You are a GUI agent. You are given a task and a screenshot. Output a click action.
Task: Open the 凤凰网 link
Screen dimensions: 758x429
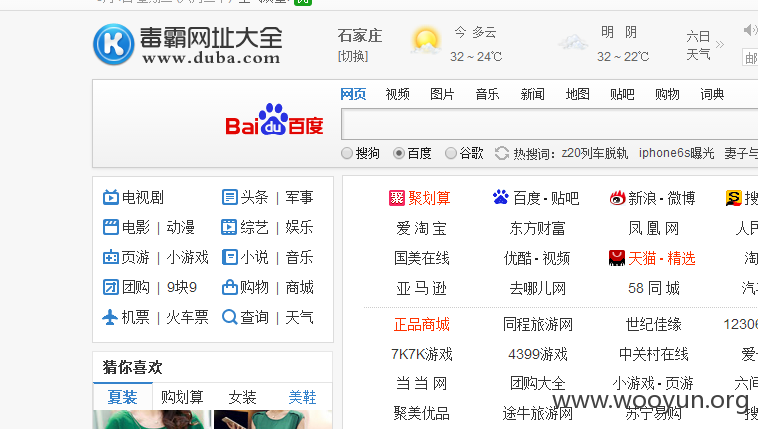pyautogui.click(x=654, y=228)
